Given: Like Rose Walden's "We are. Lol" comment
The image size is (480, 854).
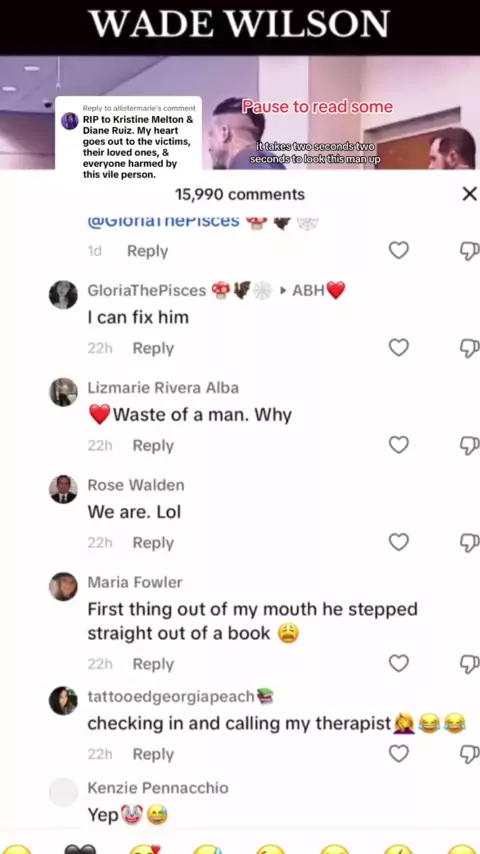Looking at the screenshot, I should click(399, 542).
